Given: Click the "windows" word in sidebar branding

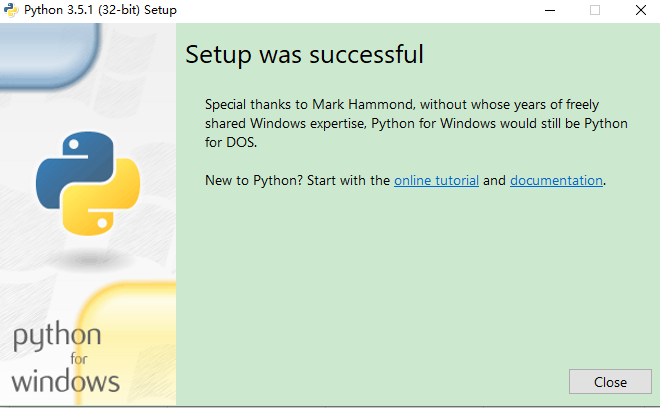Looking at the screenshot, I should (66, 381).
